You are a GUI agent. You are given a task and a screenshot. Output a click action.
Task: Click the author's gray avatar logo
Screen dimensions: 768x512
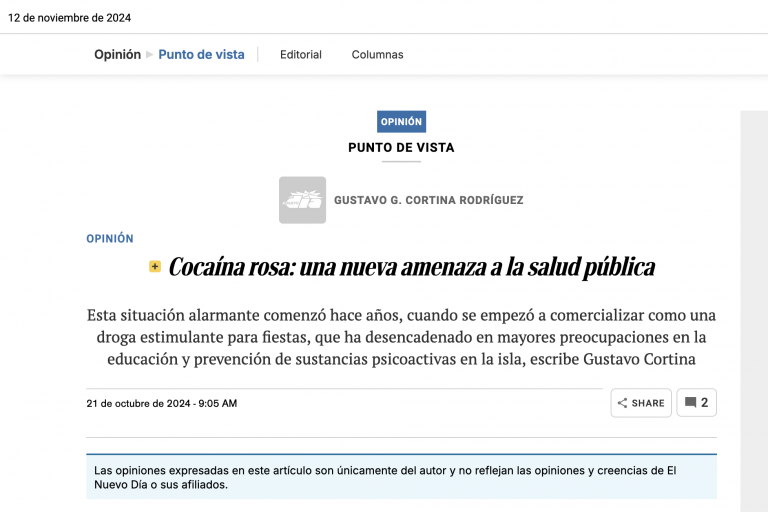pos(302,200)
